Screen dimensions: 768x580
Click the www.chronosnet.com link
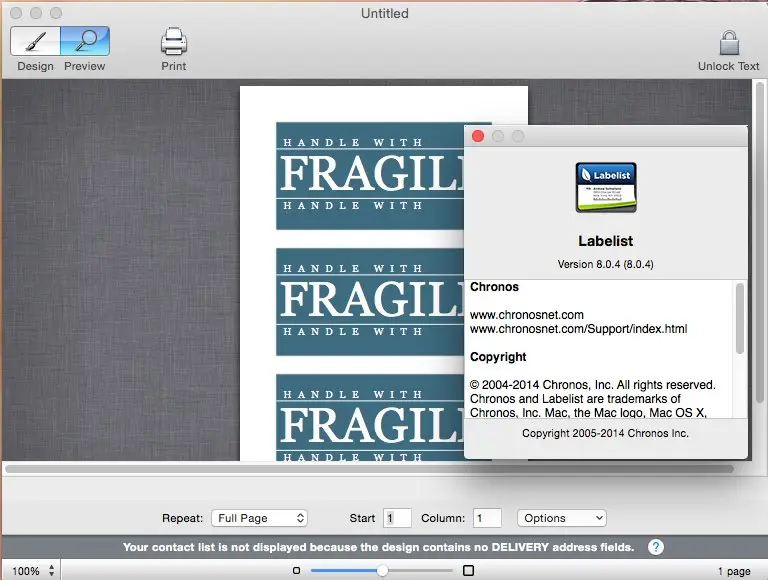[527, 314]
